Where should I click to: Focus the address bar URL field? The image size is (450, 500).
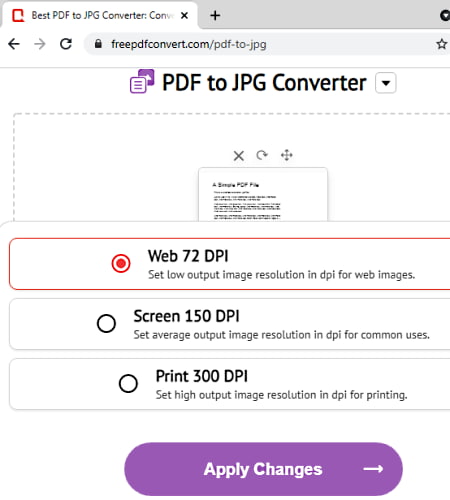click(x=260, y=44)
